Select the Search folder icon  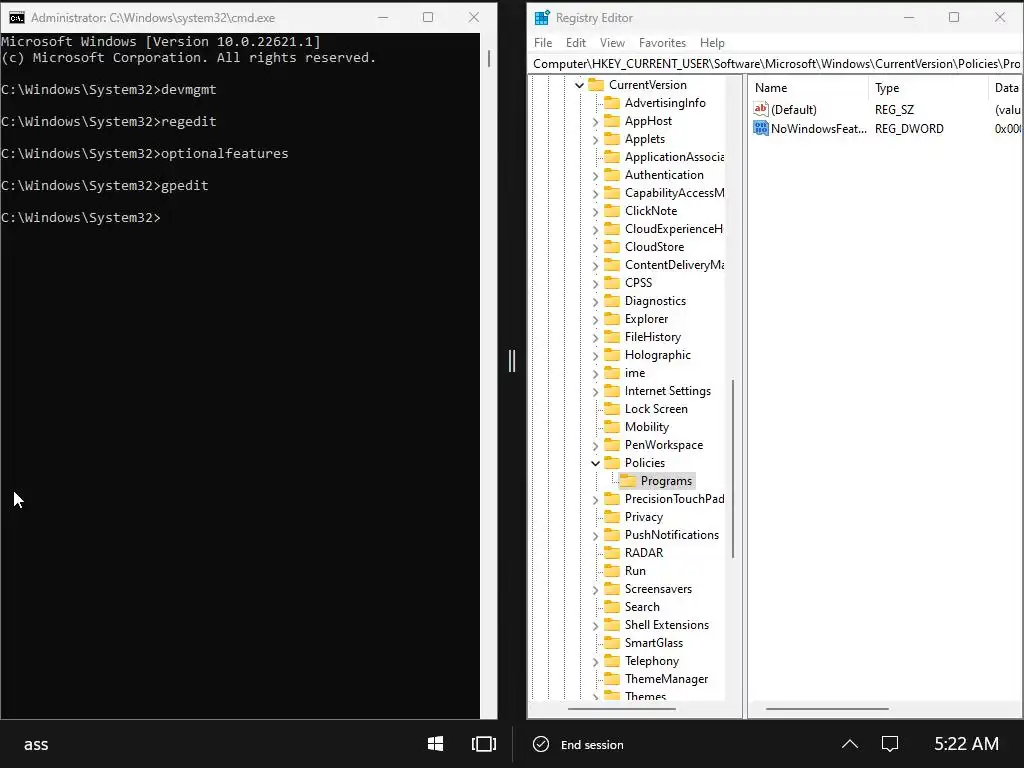click(x=612, y=607)
